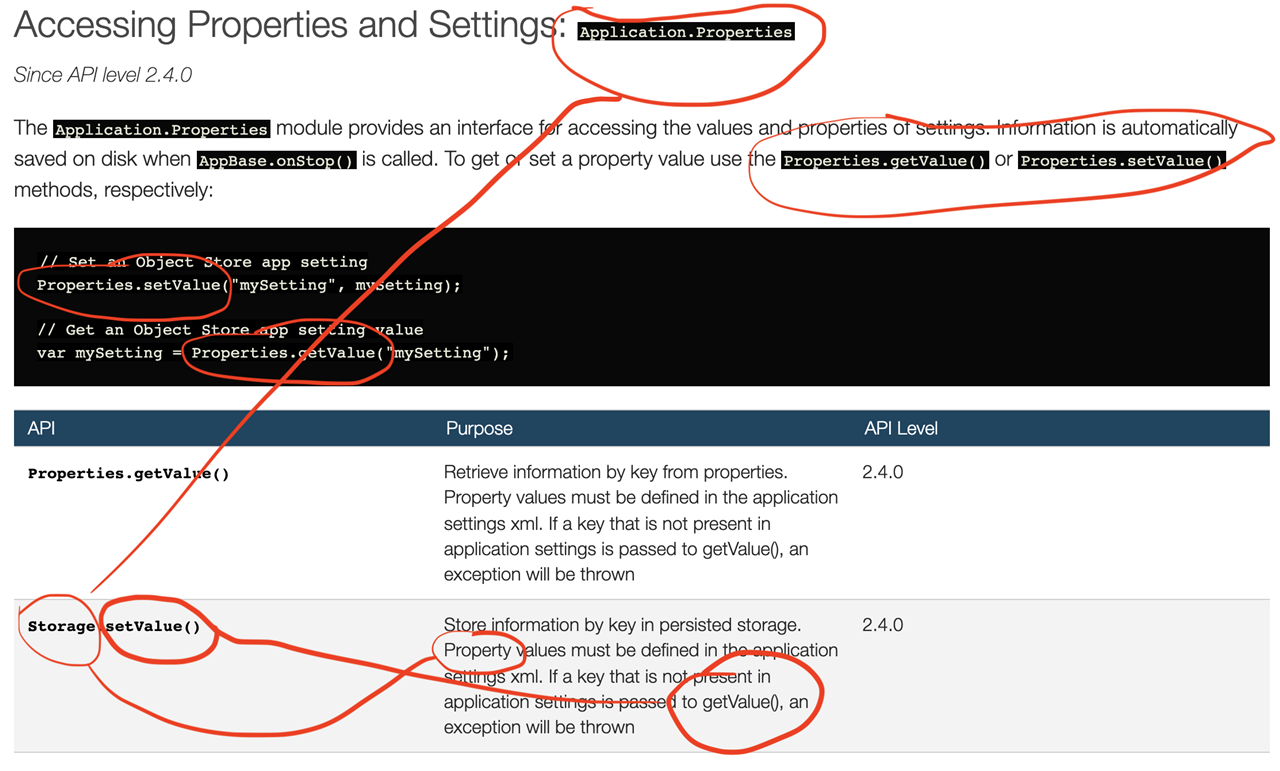Click the Properties.setValue() inline code in paragraph

1122,160
